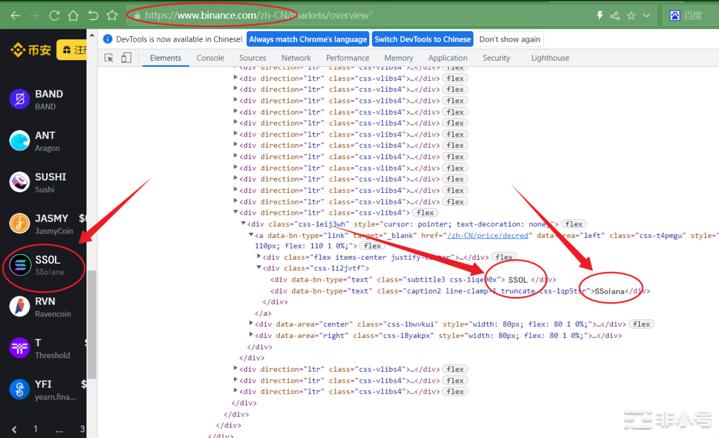Screen dimensions: 719x438
Task: Collapse the css-1i2jvtf div node
Action: pos(259,268)
